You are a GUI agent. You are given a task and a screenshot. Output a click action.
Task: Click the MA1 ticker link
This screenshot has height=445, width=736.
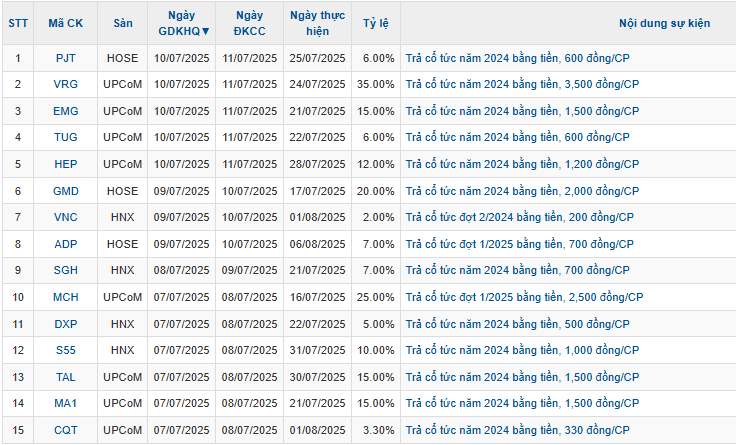[x=66, y=403]
